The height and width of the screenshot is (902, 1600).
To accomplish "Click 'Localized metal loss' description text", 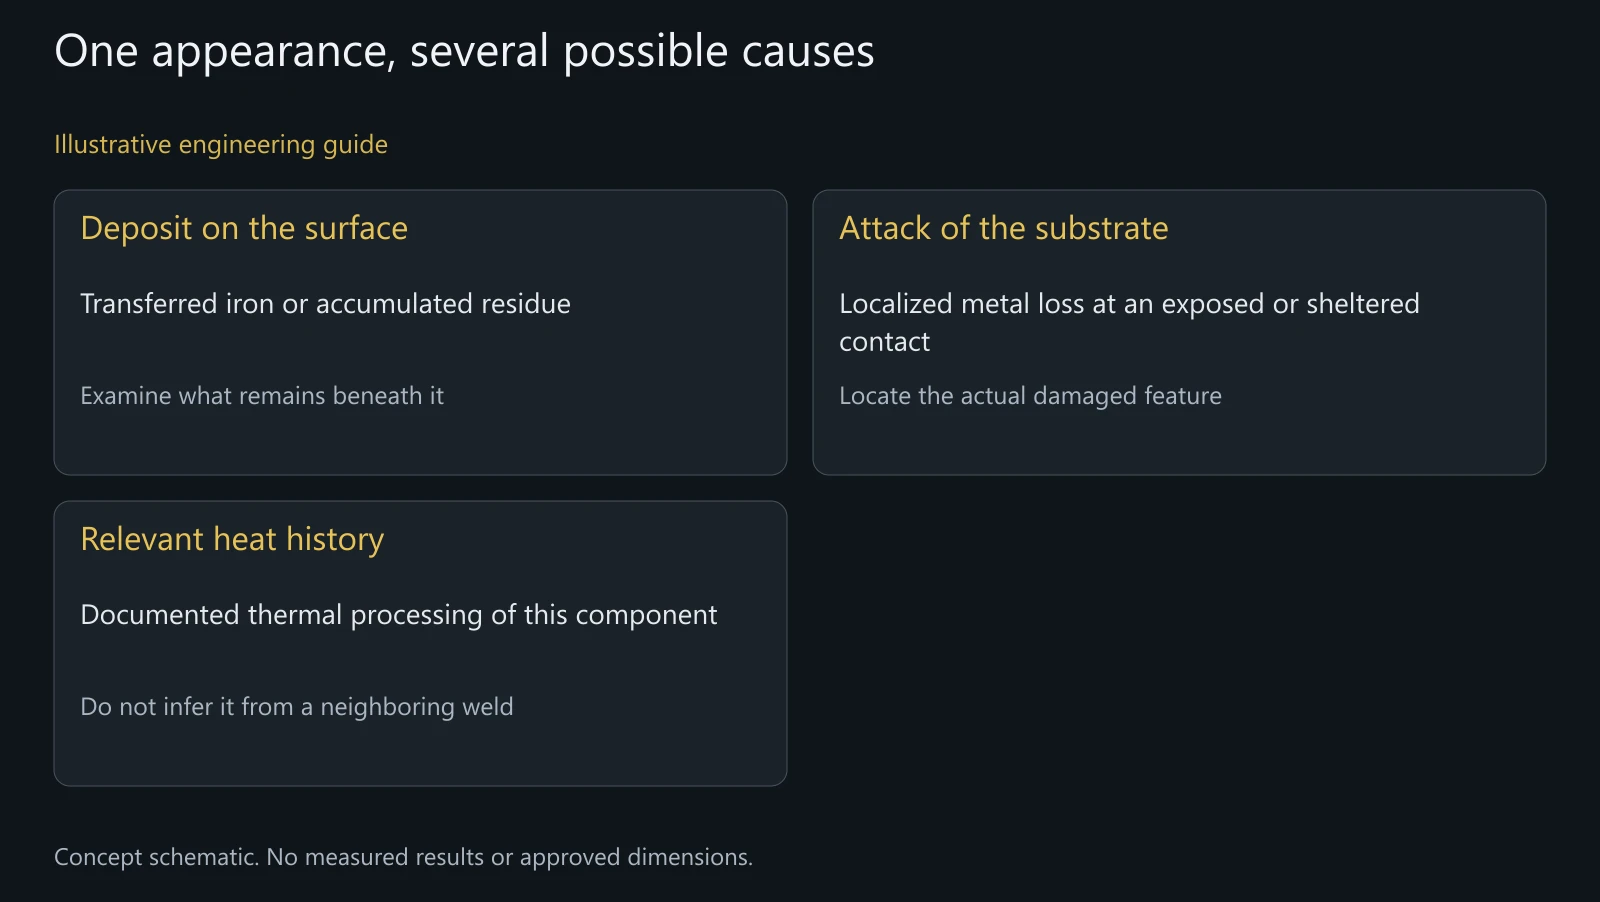I will [1129, 322].
